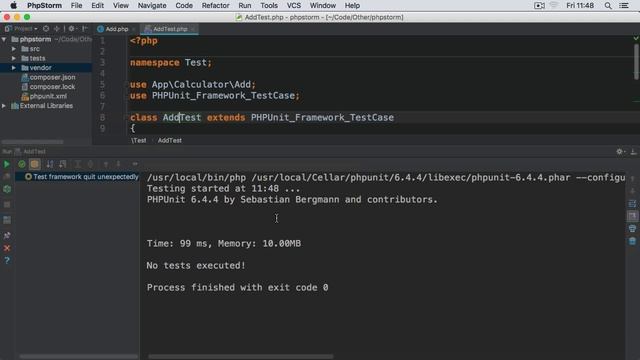Click the screen recording menu bar icon
Viewport: 640px width, 360px height.
click(540, 6)
